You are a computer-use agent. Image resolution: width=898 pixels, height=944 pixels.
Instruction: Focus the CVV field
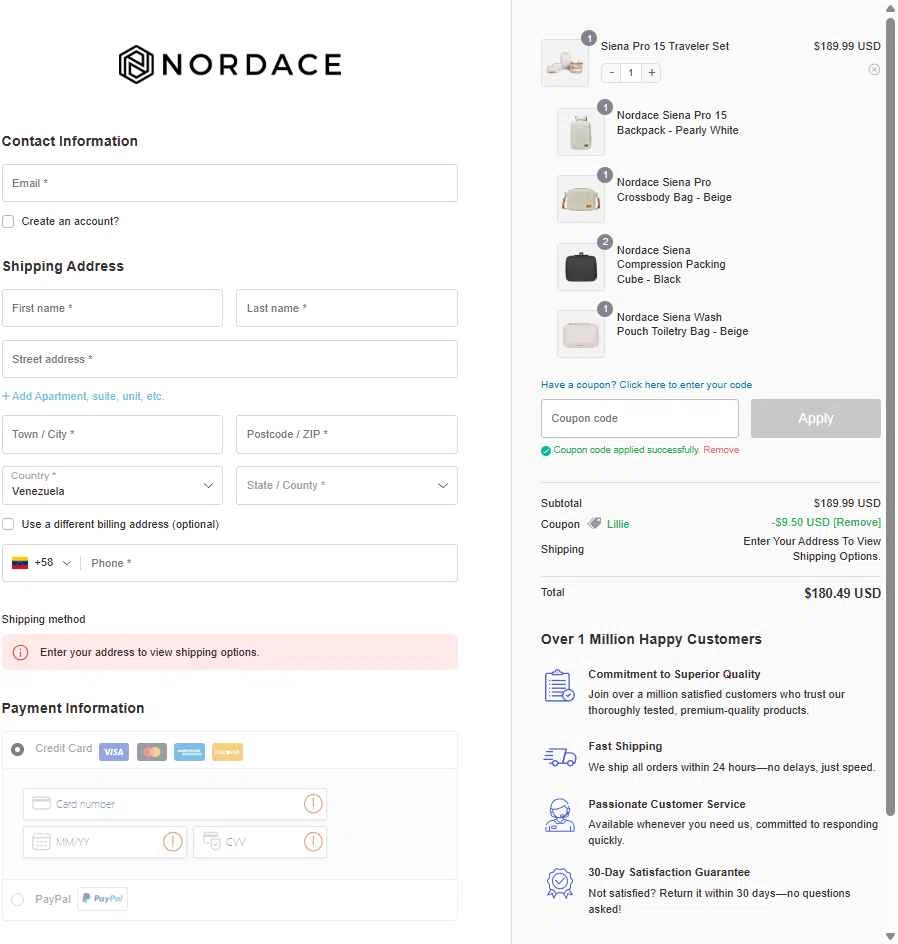coord(260,842)
